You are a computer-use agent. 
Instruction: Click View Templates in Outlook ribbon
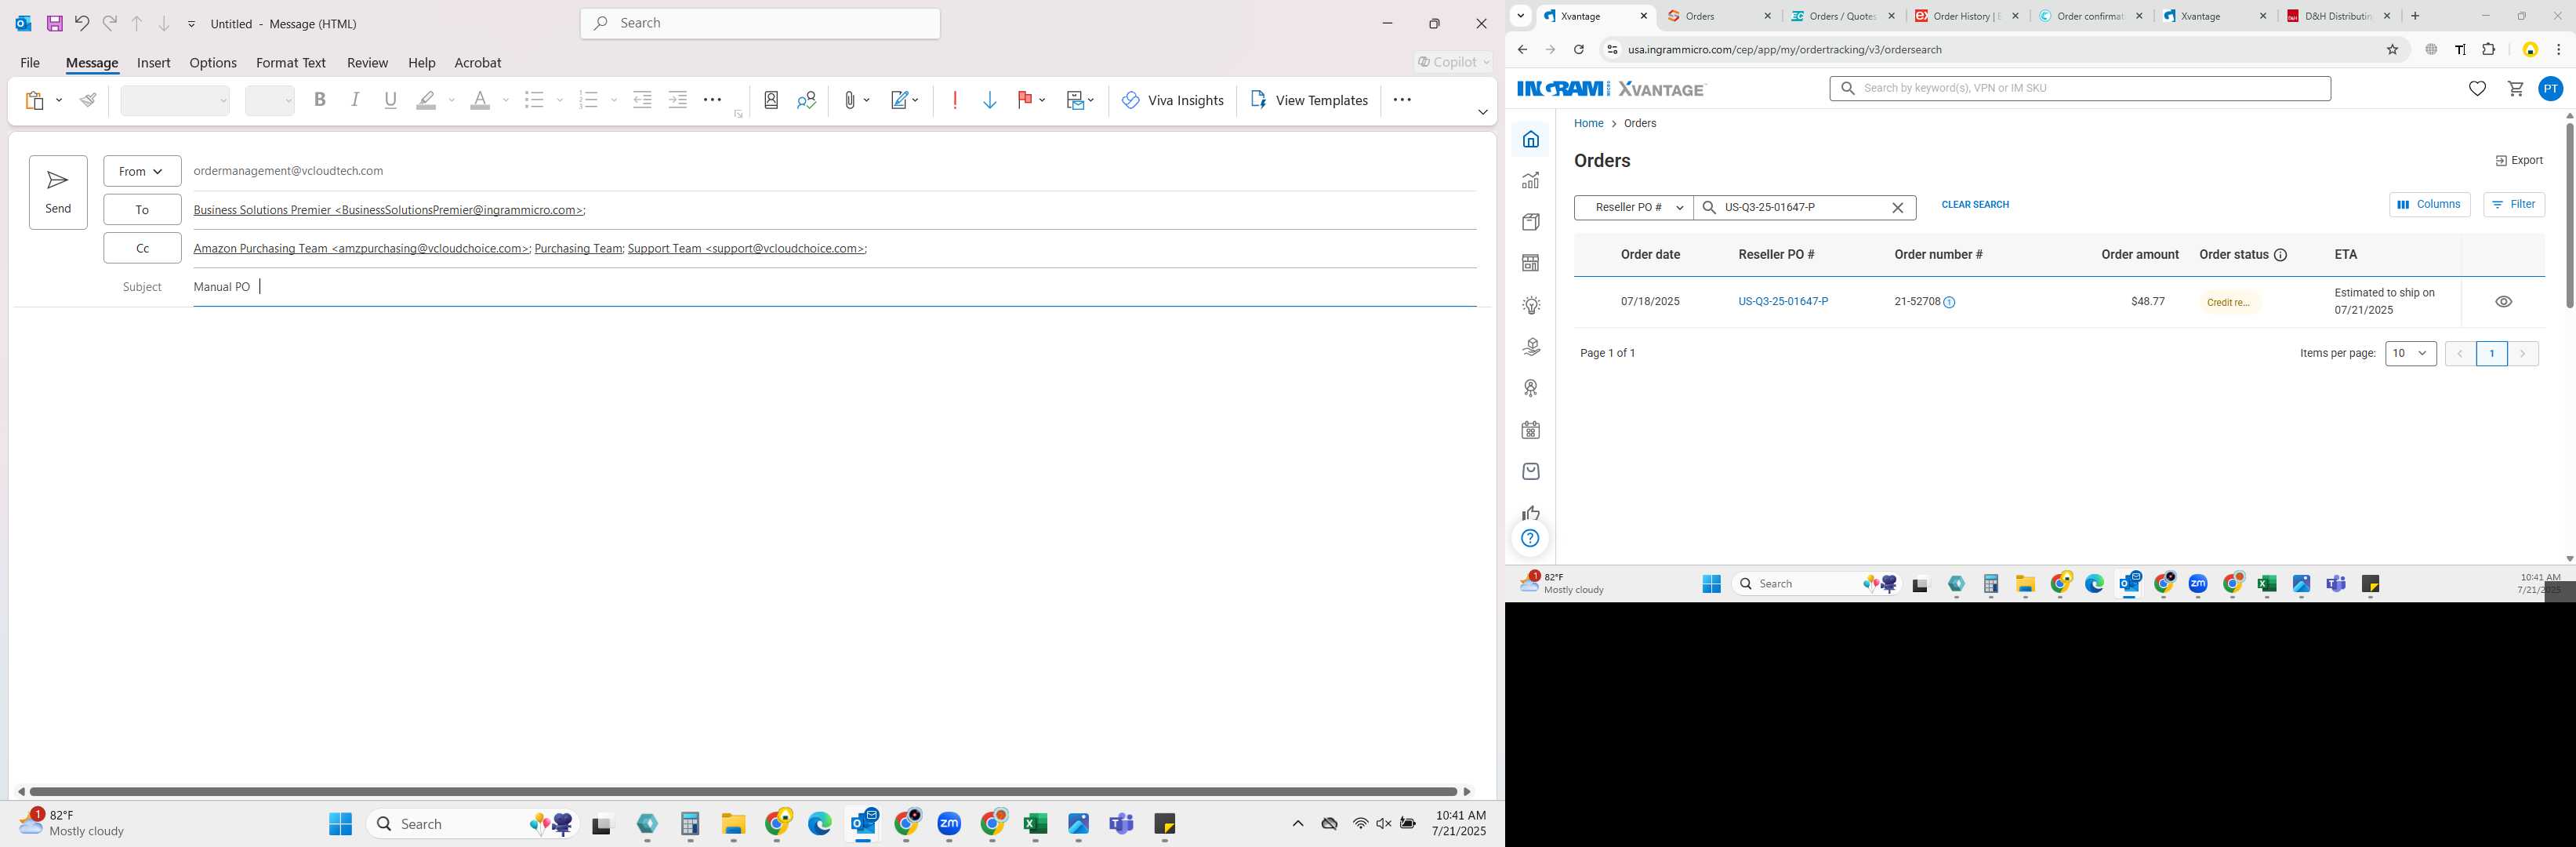pyautogui.click(x=1308, y=100)
